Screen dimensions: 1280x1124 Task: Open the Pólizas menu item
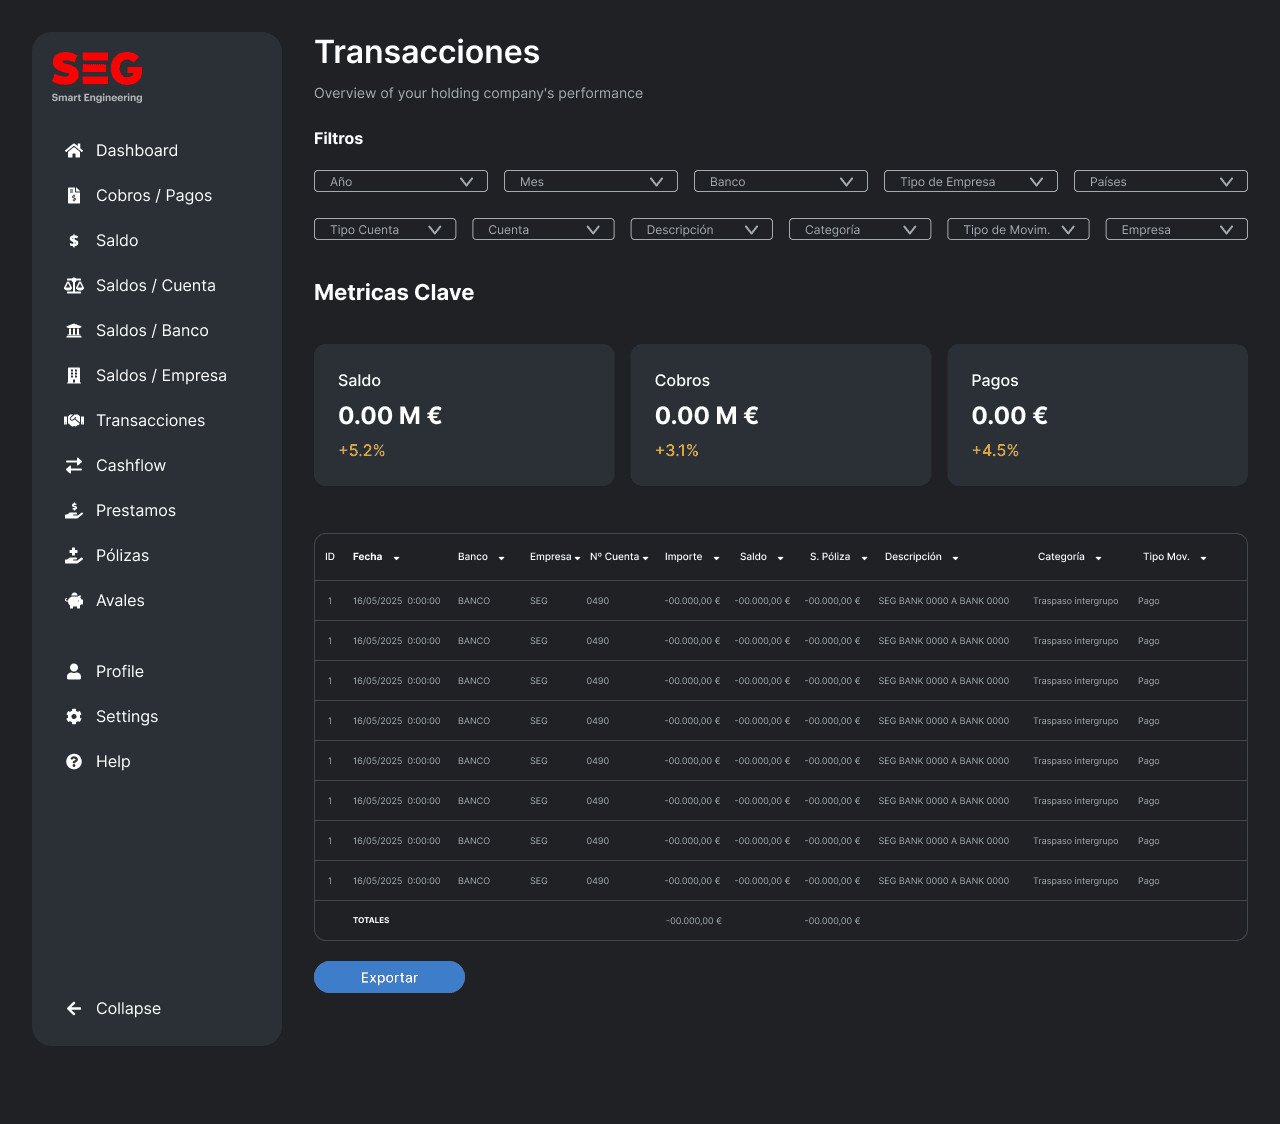(122, 556)
